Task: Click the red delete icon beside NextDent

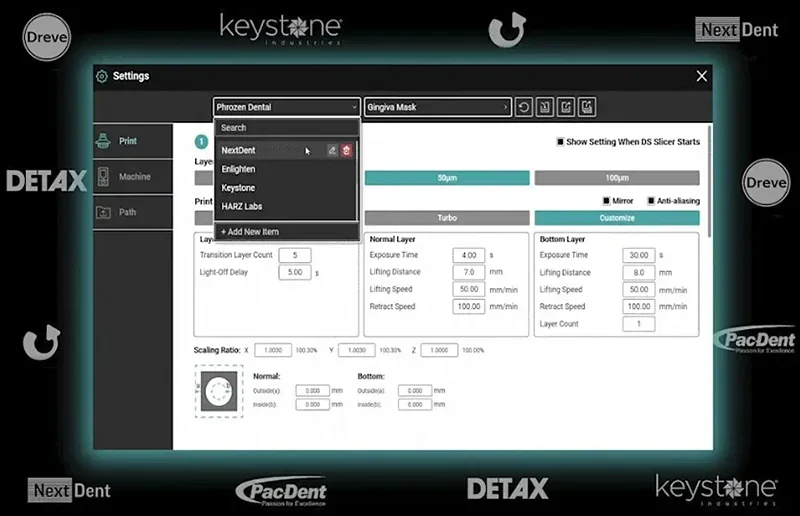Action: click(x=346, y=150)
